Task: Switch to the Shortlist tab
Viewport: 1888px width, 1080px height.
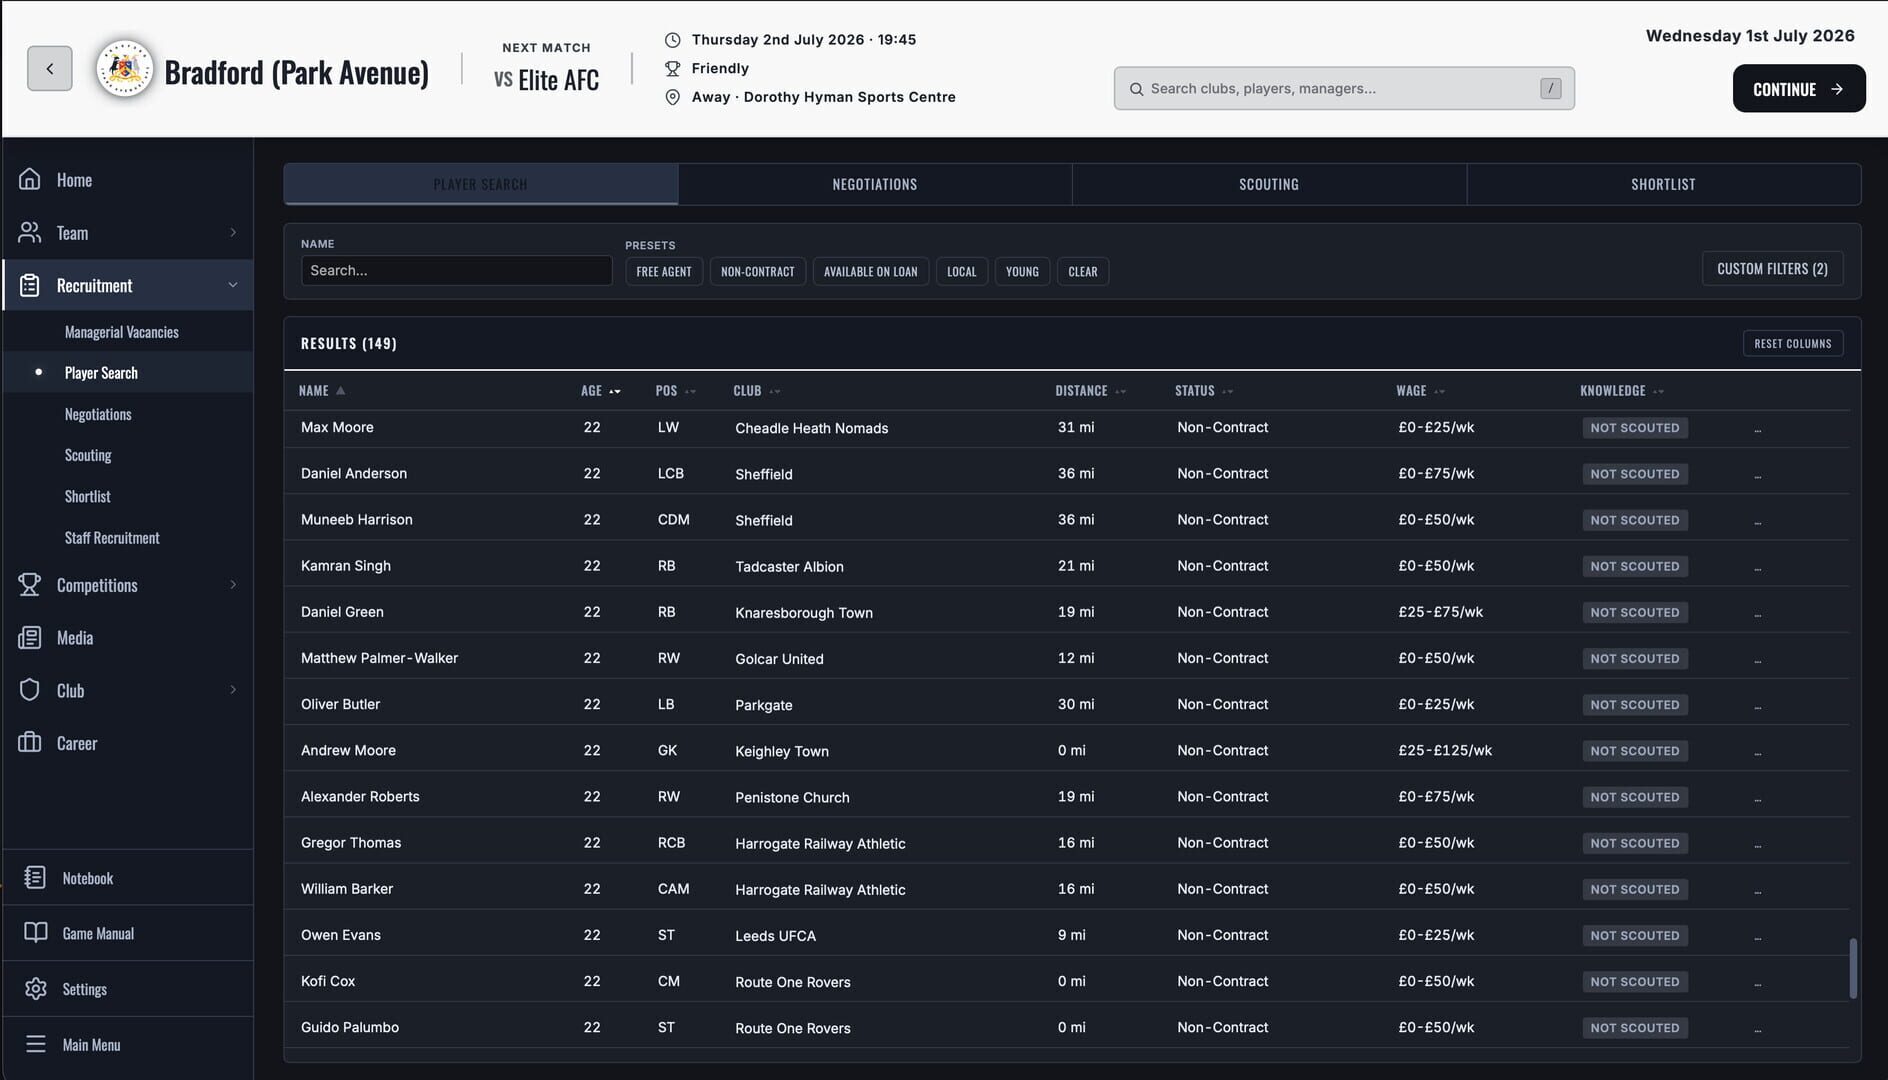Action: [1663, 184]
